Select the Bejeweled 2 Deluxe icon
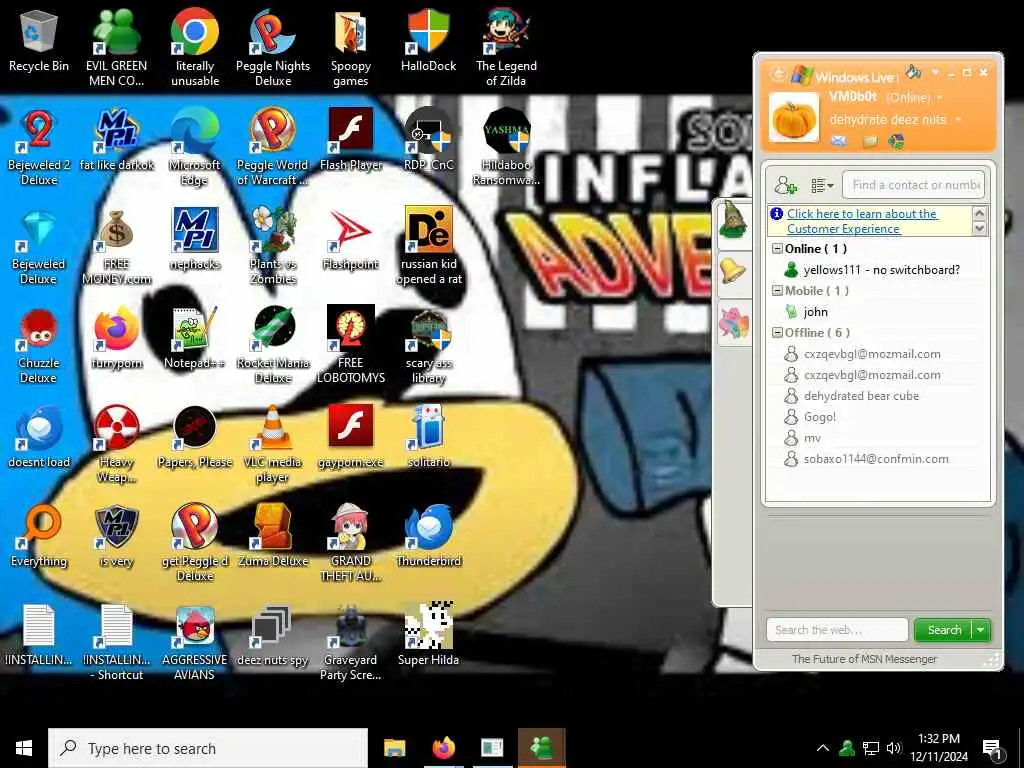This screenshot has height=768, width=1024. (39, 148)
